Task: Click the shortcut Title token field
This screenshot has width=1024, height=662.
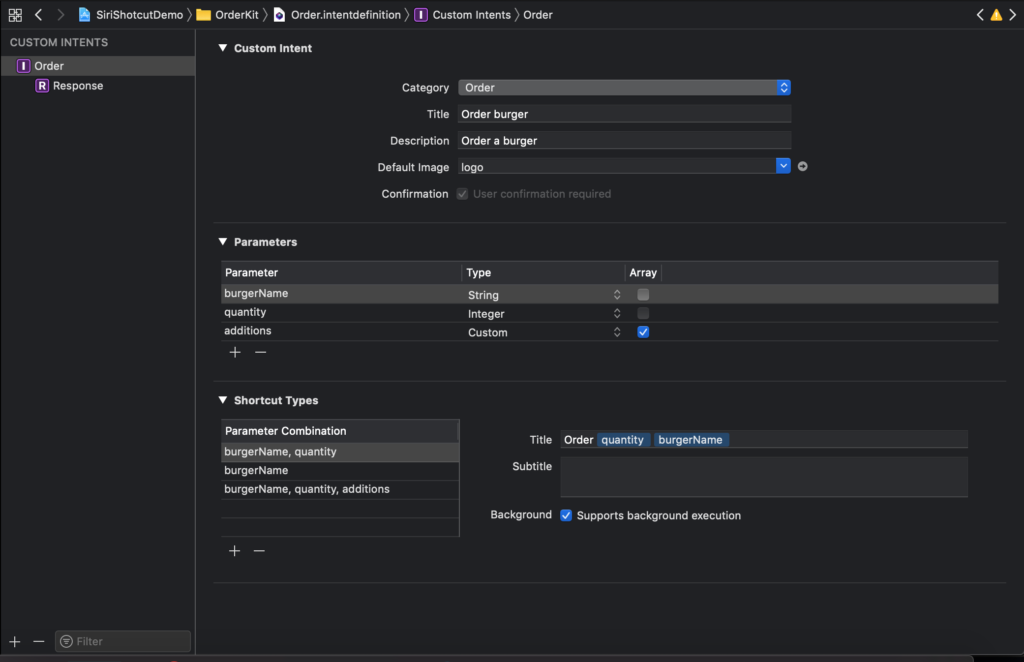Action: pyautogui.click(x=764, y=439)
